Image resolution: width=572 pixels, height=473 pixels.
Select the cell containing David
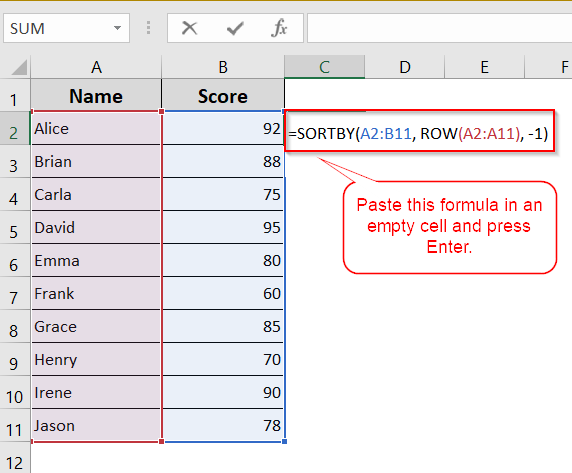tap(96, 228)
